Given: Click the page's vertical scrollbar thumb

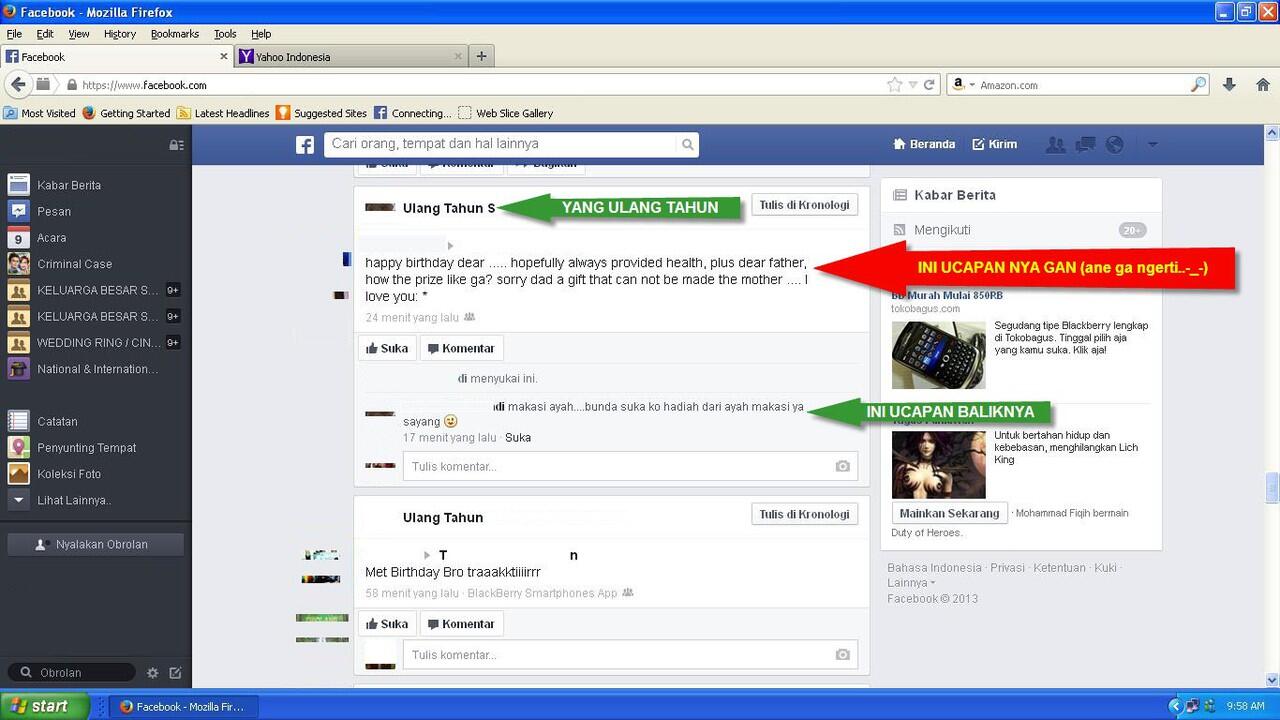Looking at the screenshot, I should (x=1272, y=487).
